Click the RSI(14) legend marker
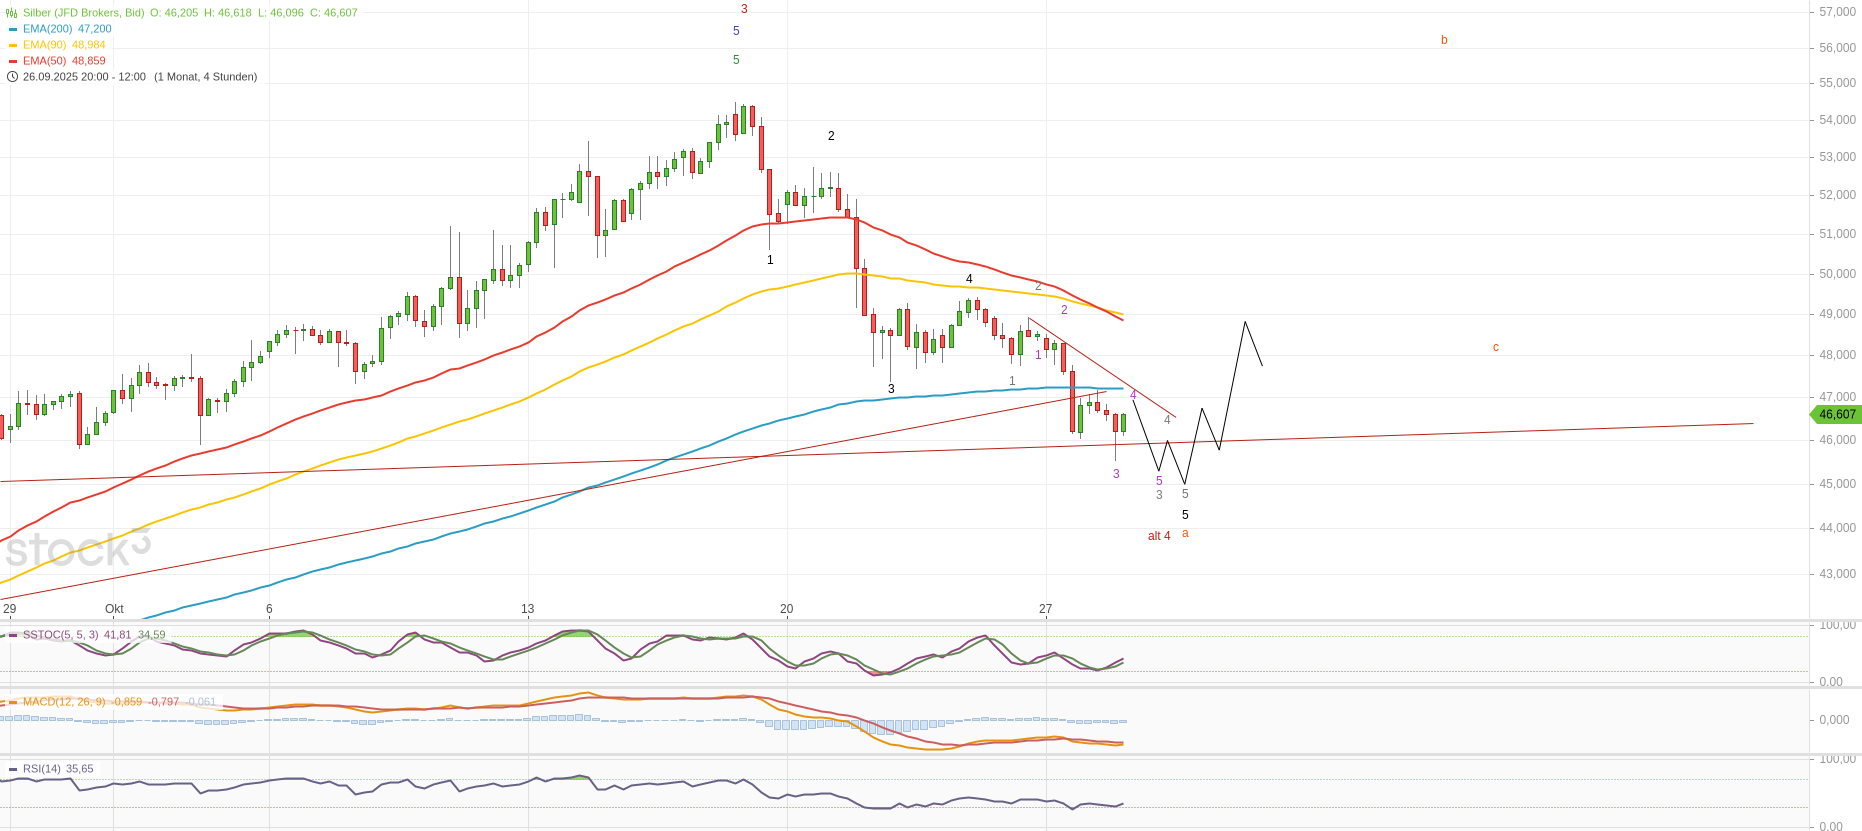The height and width of the screenshot is (831, 1862). 13,769
